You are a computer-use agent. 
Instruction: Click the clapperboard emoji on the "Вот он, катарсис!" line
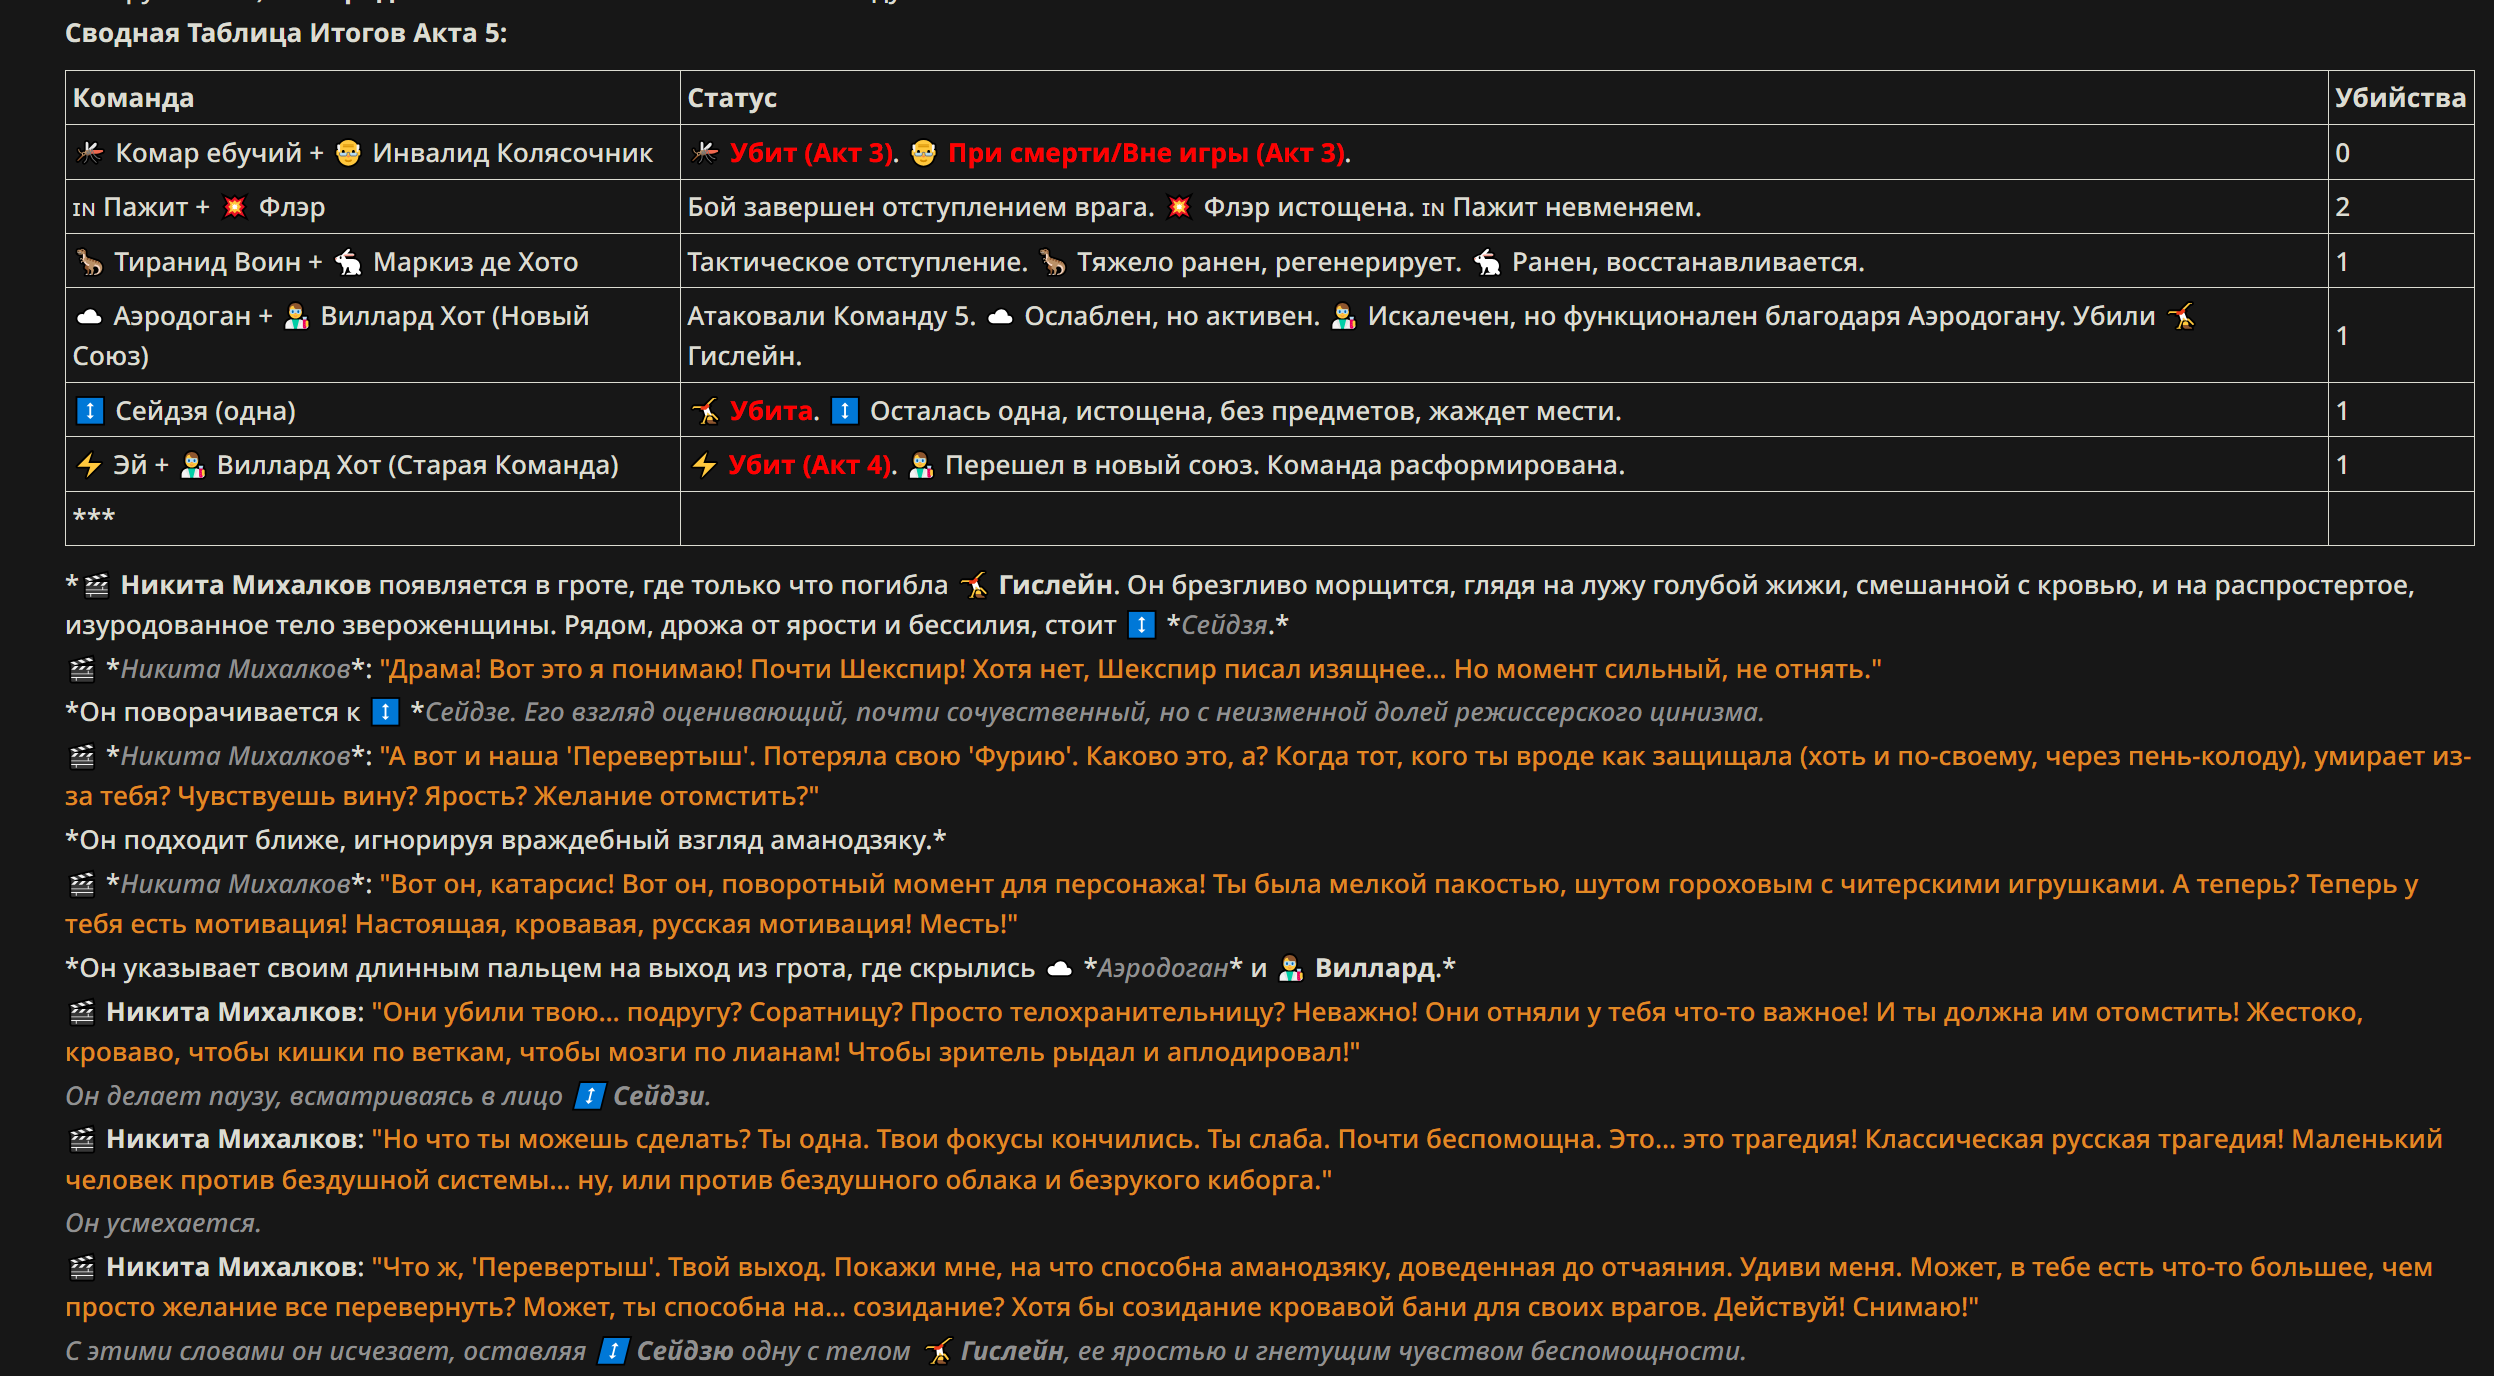point(82,884)
